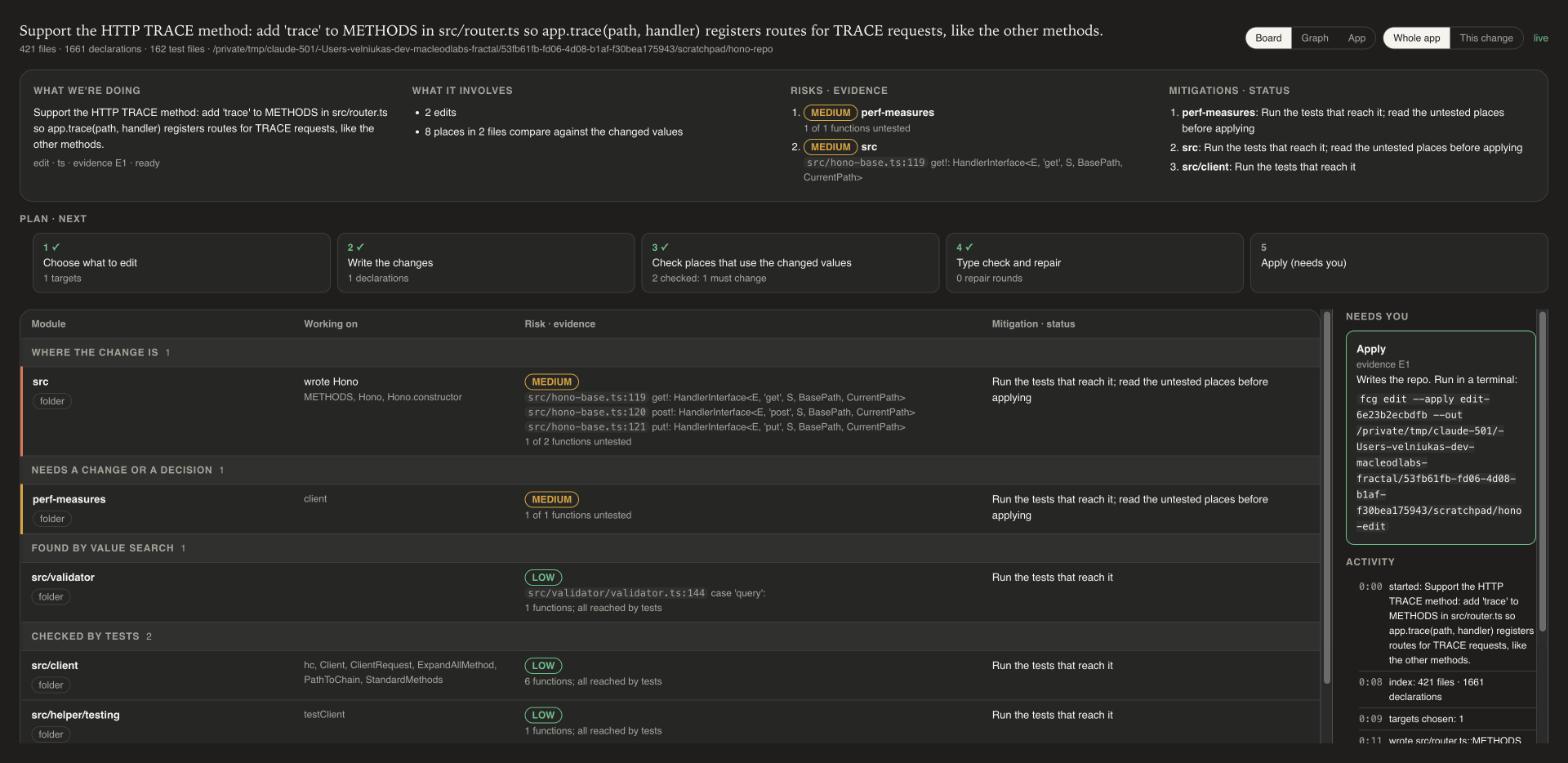Open src/hono-base.ts:120 reference in src row
This screenshot has height=763, width=1568.
[587, 412]
